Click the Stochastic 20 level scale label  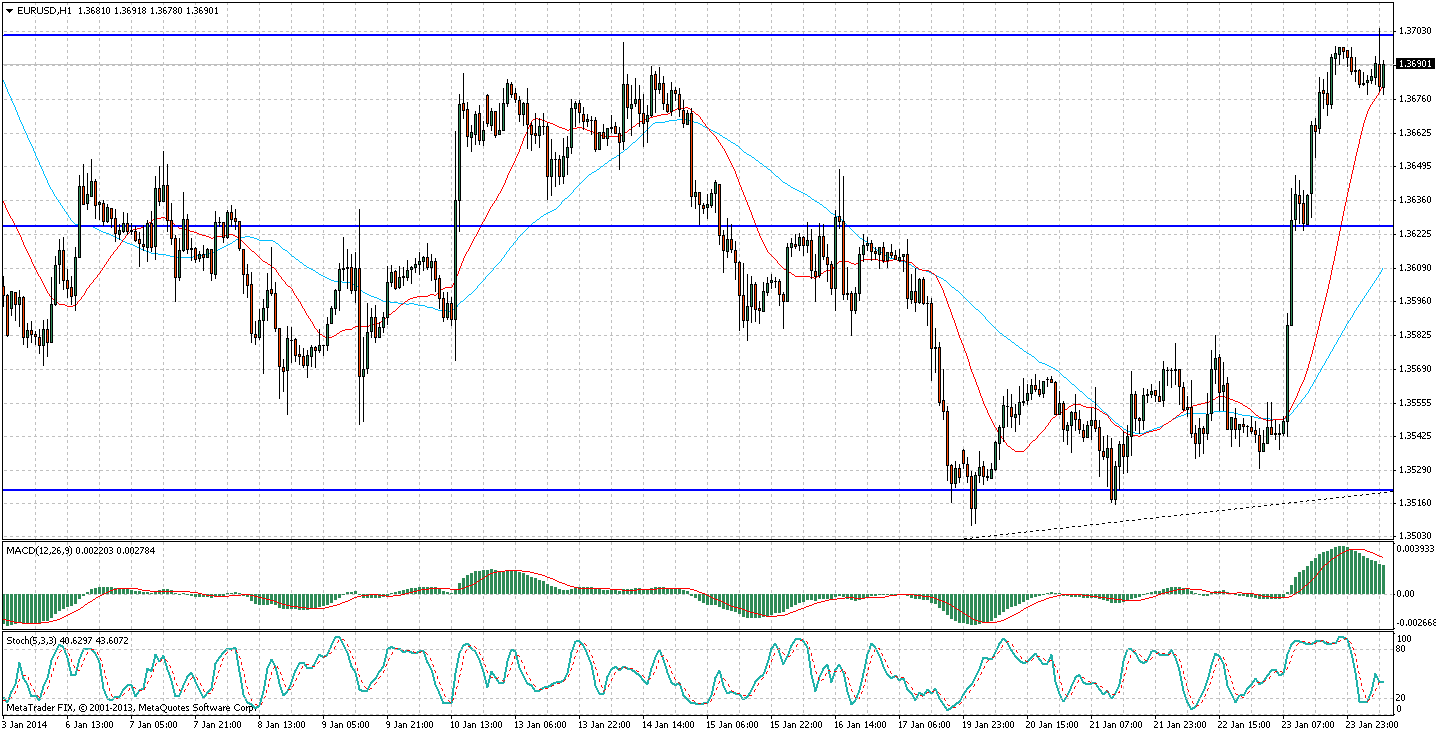tap(1403, 698)
